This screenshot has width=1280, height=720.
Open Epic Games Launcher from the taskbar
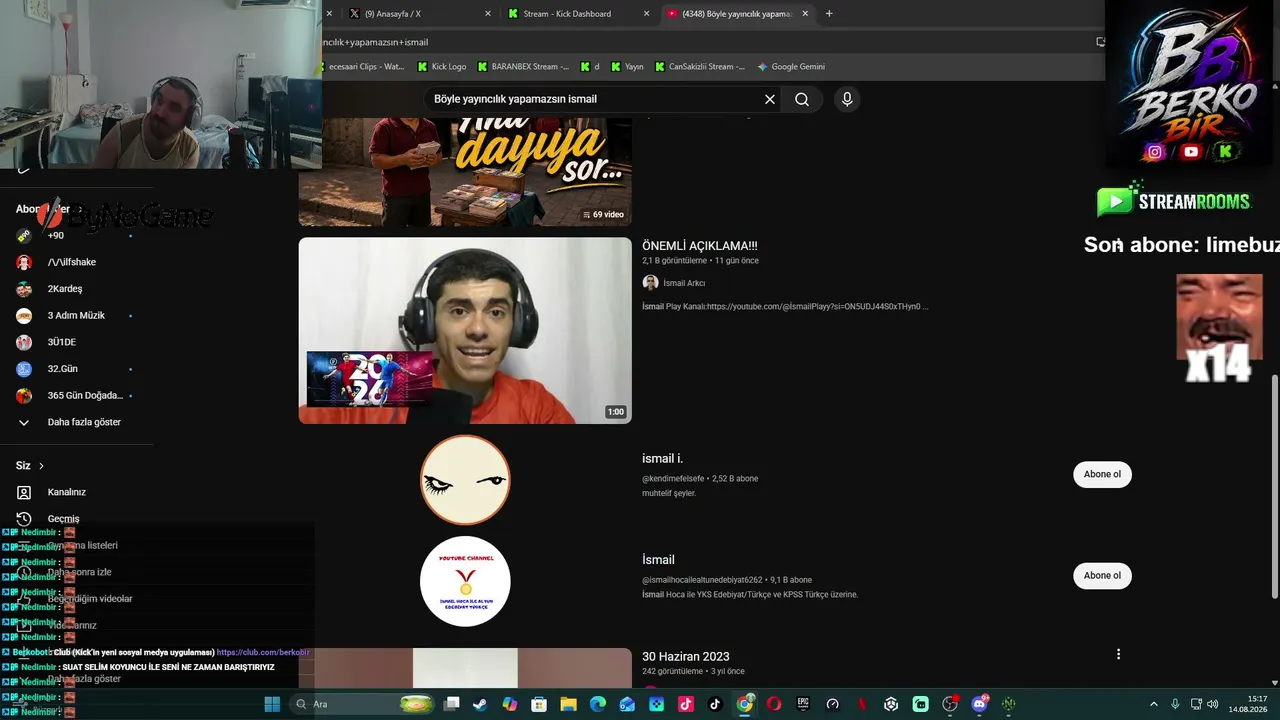(803, 704)
